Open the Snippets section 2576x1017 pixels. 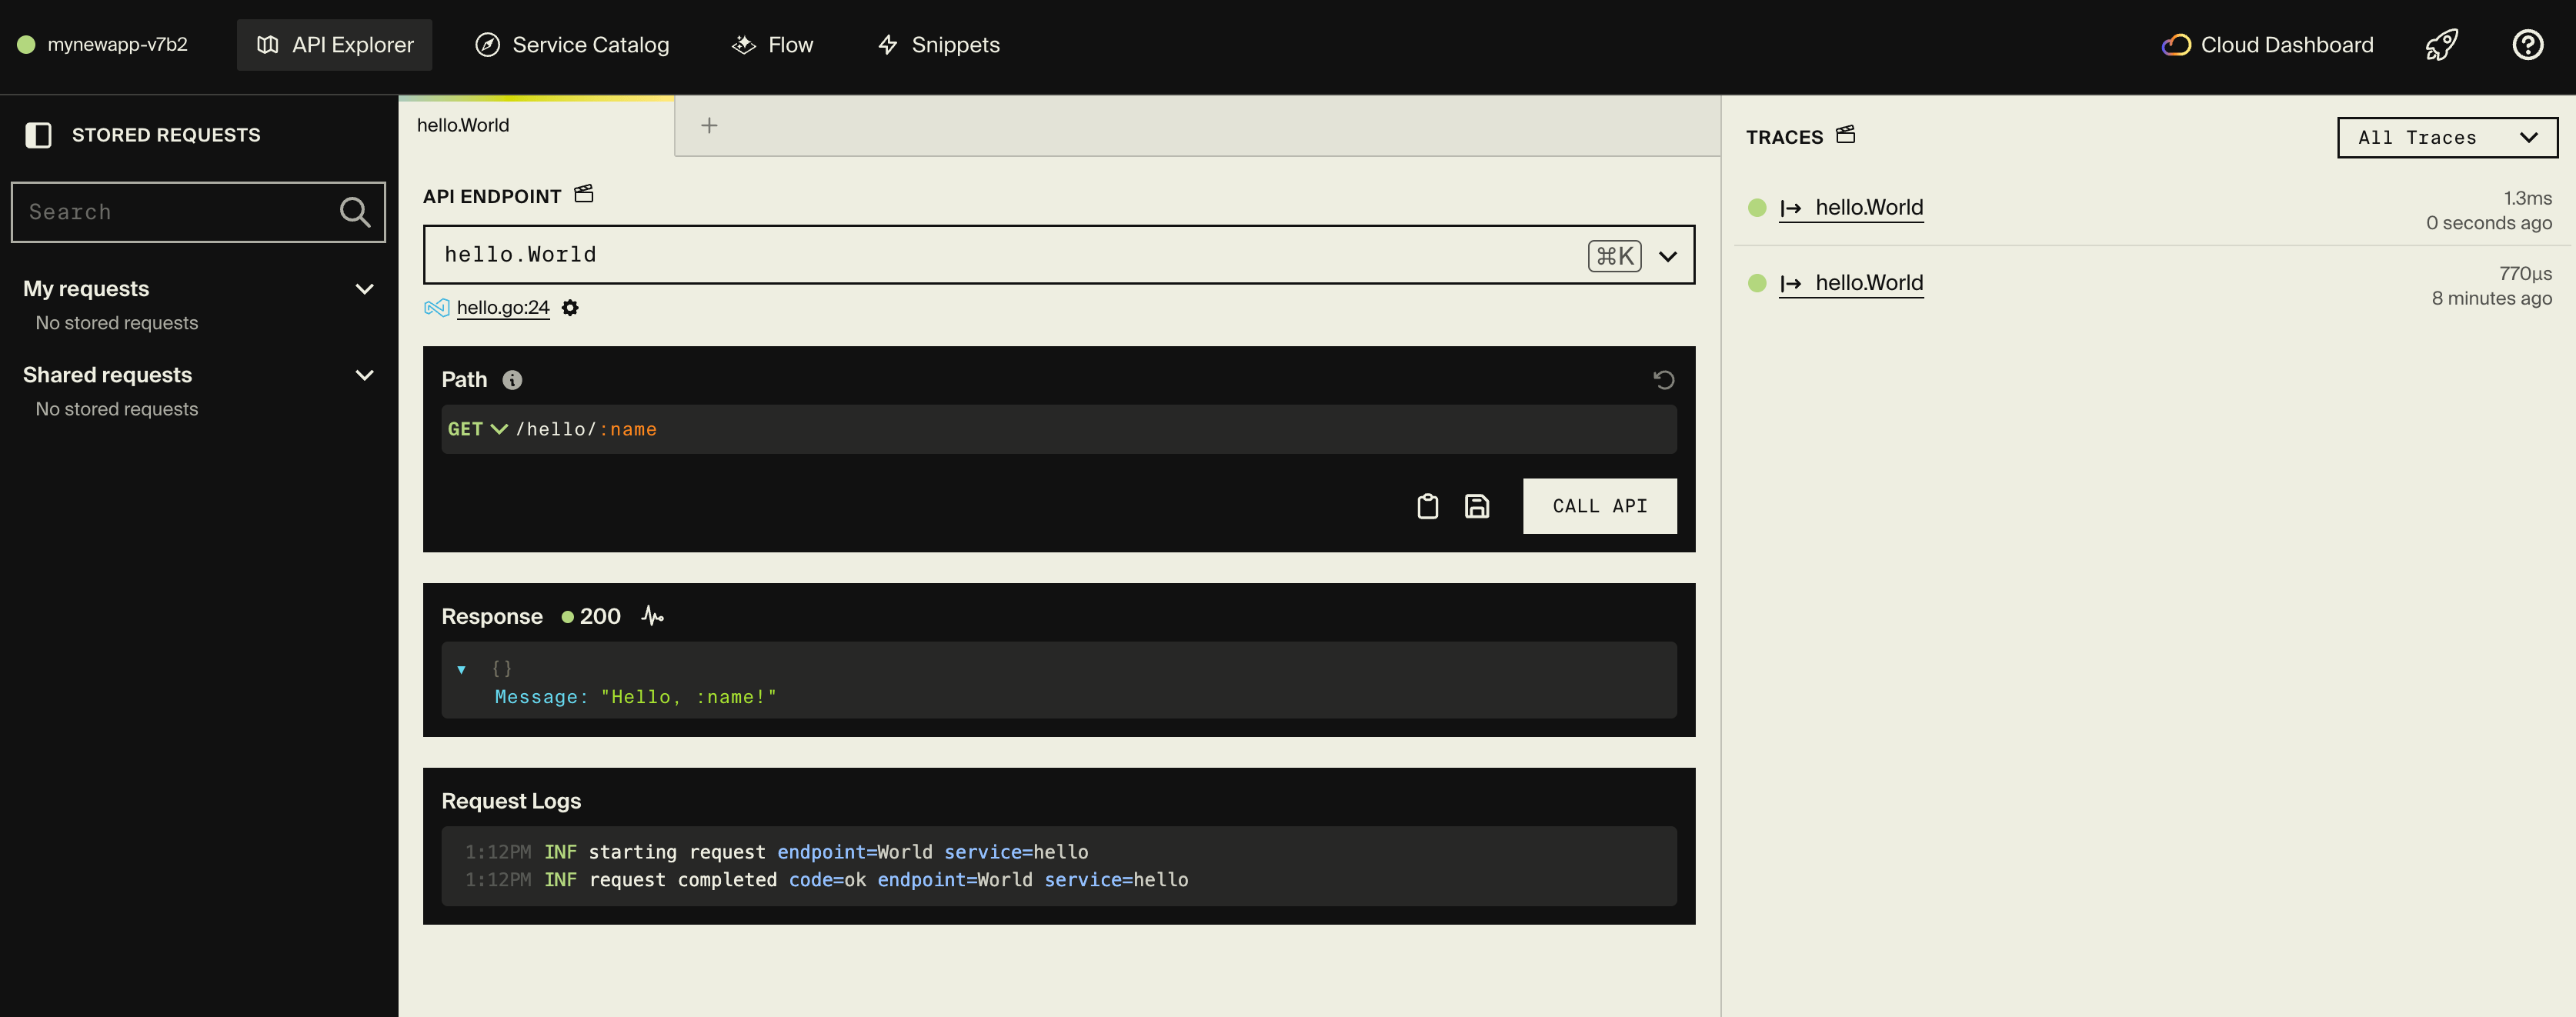click(938, 45)
